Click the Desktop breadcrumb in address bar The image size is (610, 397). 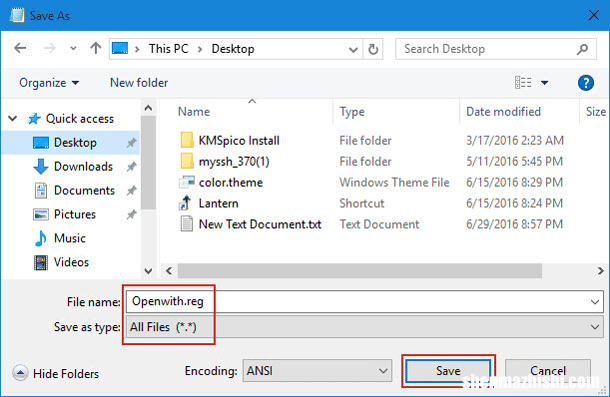pos(233,49)
